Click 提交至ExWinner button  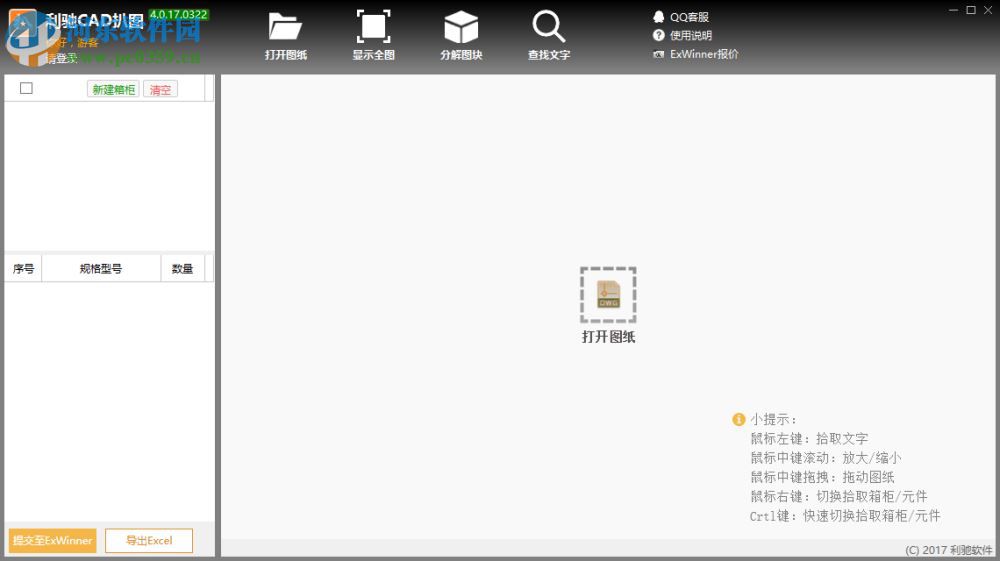[x=52, y=541]
